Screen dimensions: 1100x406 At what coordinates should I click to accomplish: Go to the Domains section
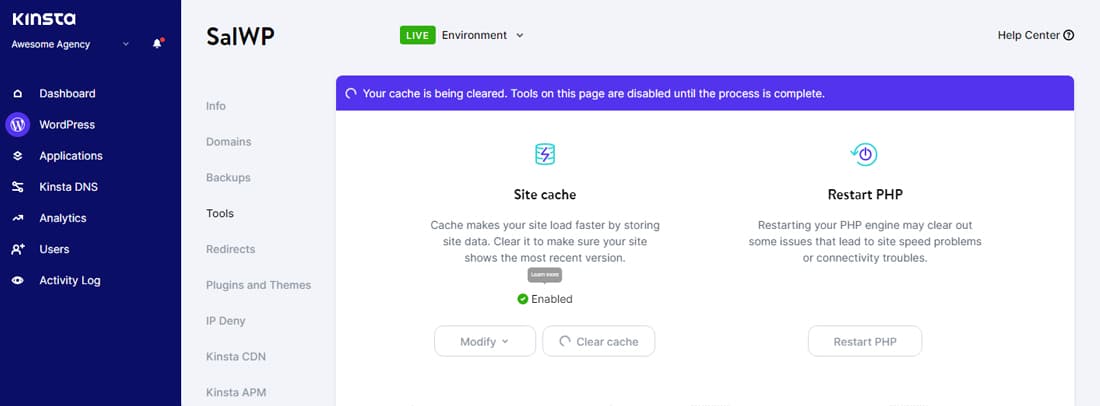click(228, 142)
